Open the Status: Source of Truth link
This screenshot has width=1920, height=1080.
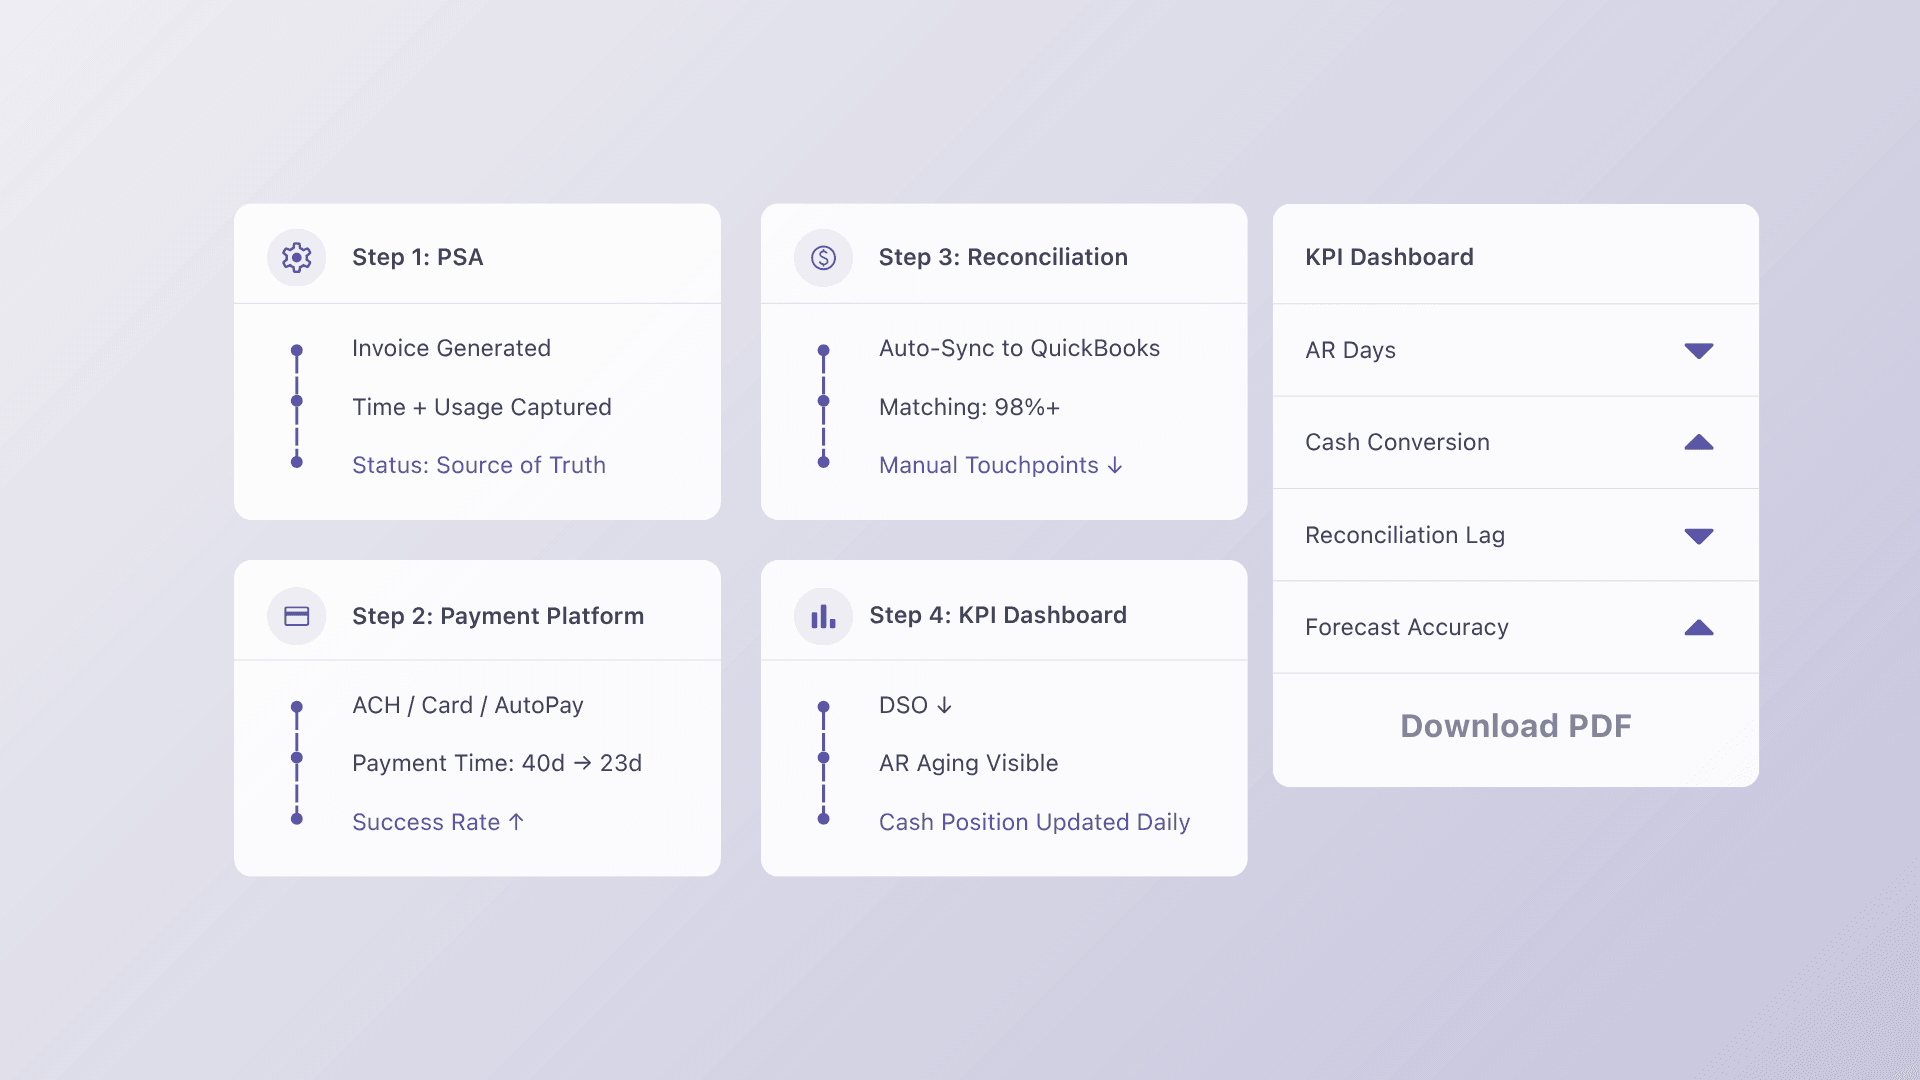tap(478, 466)
